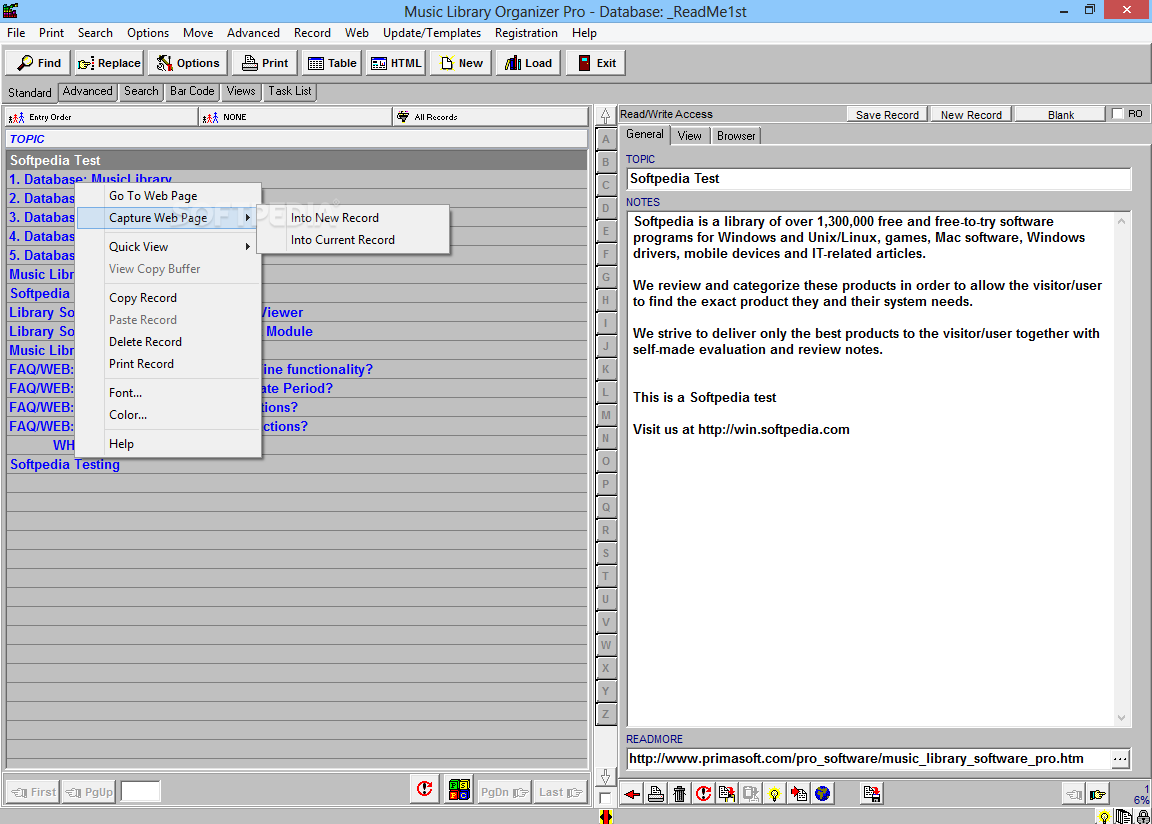Click the New database toolbar button
This screenshot has width=1152, height=824.
pyautogui.click(x=461, y=63)
